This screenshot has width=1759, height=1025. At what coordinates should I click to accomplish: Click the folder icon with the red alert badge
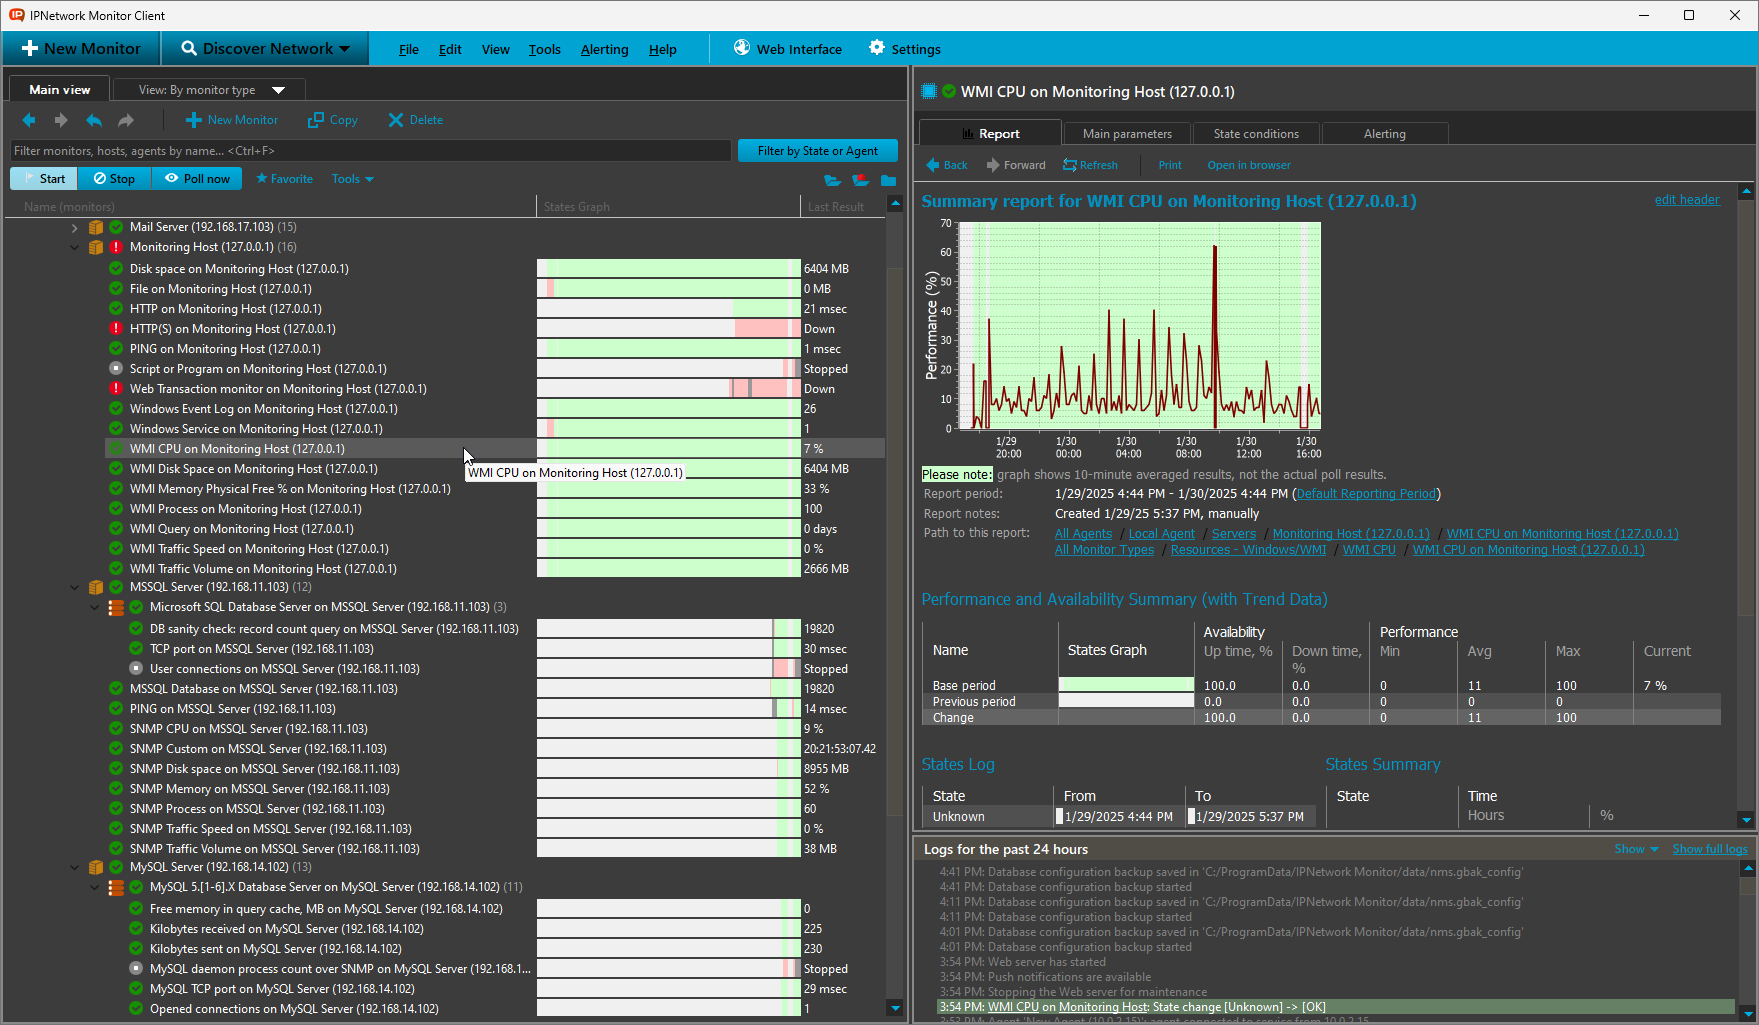click(x=860, y=180)
